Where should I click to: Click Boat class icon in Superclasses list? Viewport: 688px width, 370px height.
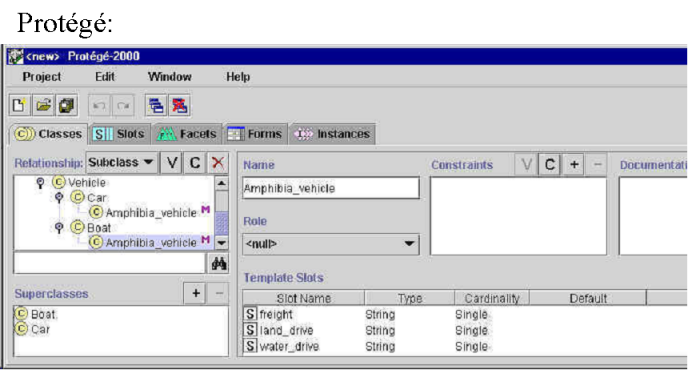21,314
